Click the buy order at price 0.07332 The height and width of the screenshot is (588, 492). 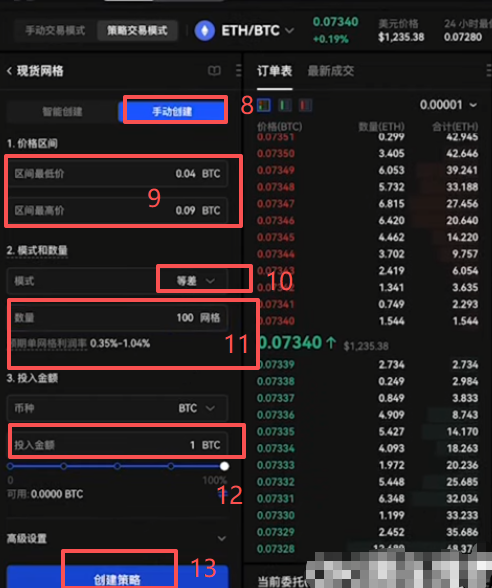(368, 482)
